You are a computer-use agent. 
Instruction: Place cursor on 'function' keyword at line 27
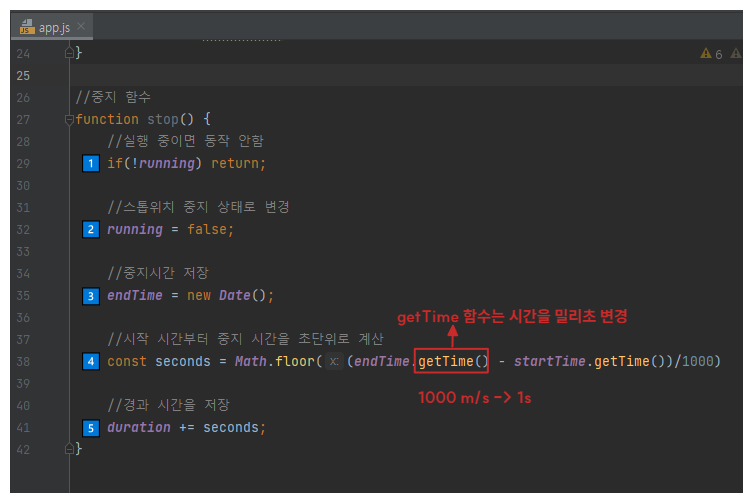[107, 119]
